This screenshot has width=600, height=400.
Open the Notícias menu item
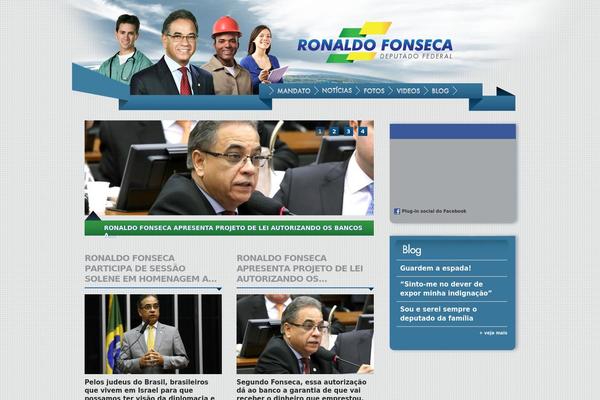(337, 91)
